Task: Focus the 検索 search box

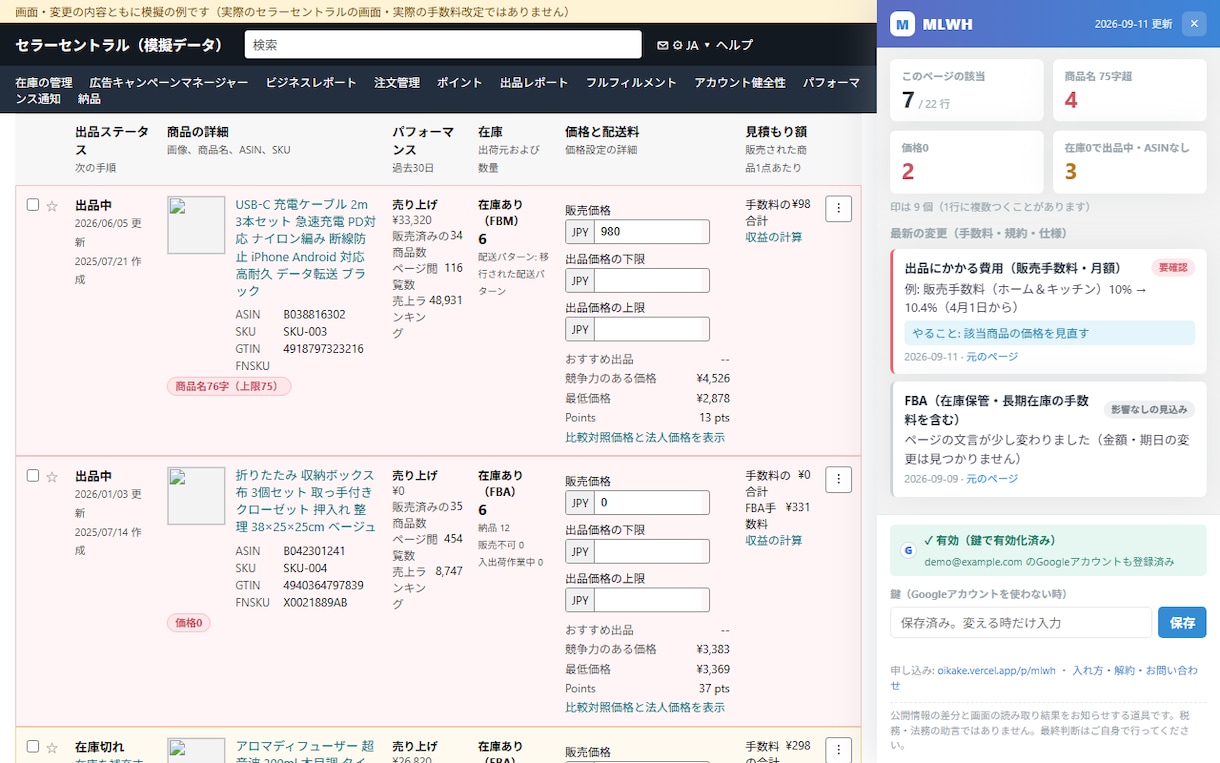Action: [443, 45]
